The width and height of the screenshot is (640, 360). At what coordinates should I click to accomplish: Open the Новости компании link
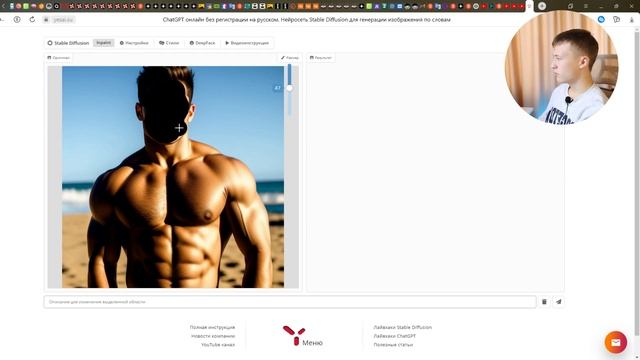point(213,336)
